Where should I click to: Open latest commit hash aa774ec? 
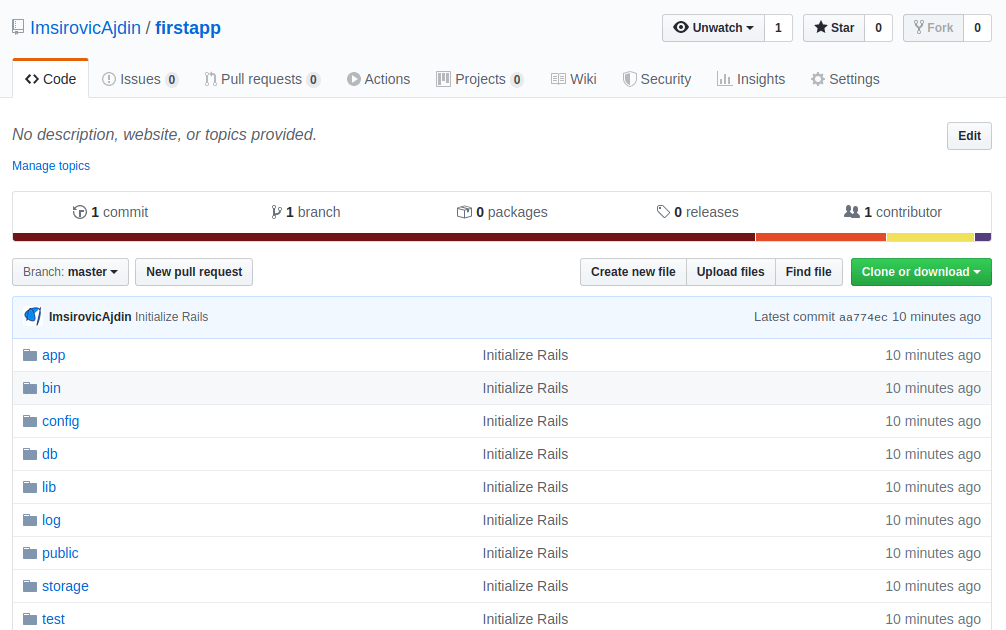point(863,317)
